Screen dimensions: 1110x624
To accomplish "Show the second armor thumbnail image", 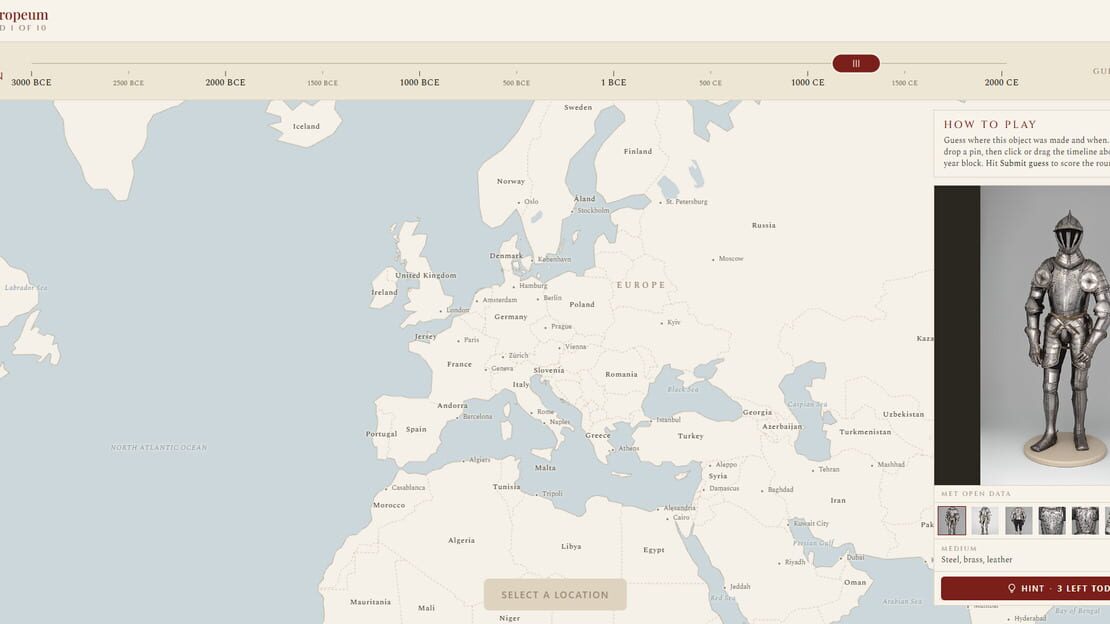I will (x=985, y=520).
